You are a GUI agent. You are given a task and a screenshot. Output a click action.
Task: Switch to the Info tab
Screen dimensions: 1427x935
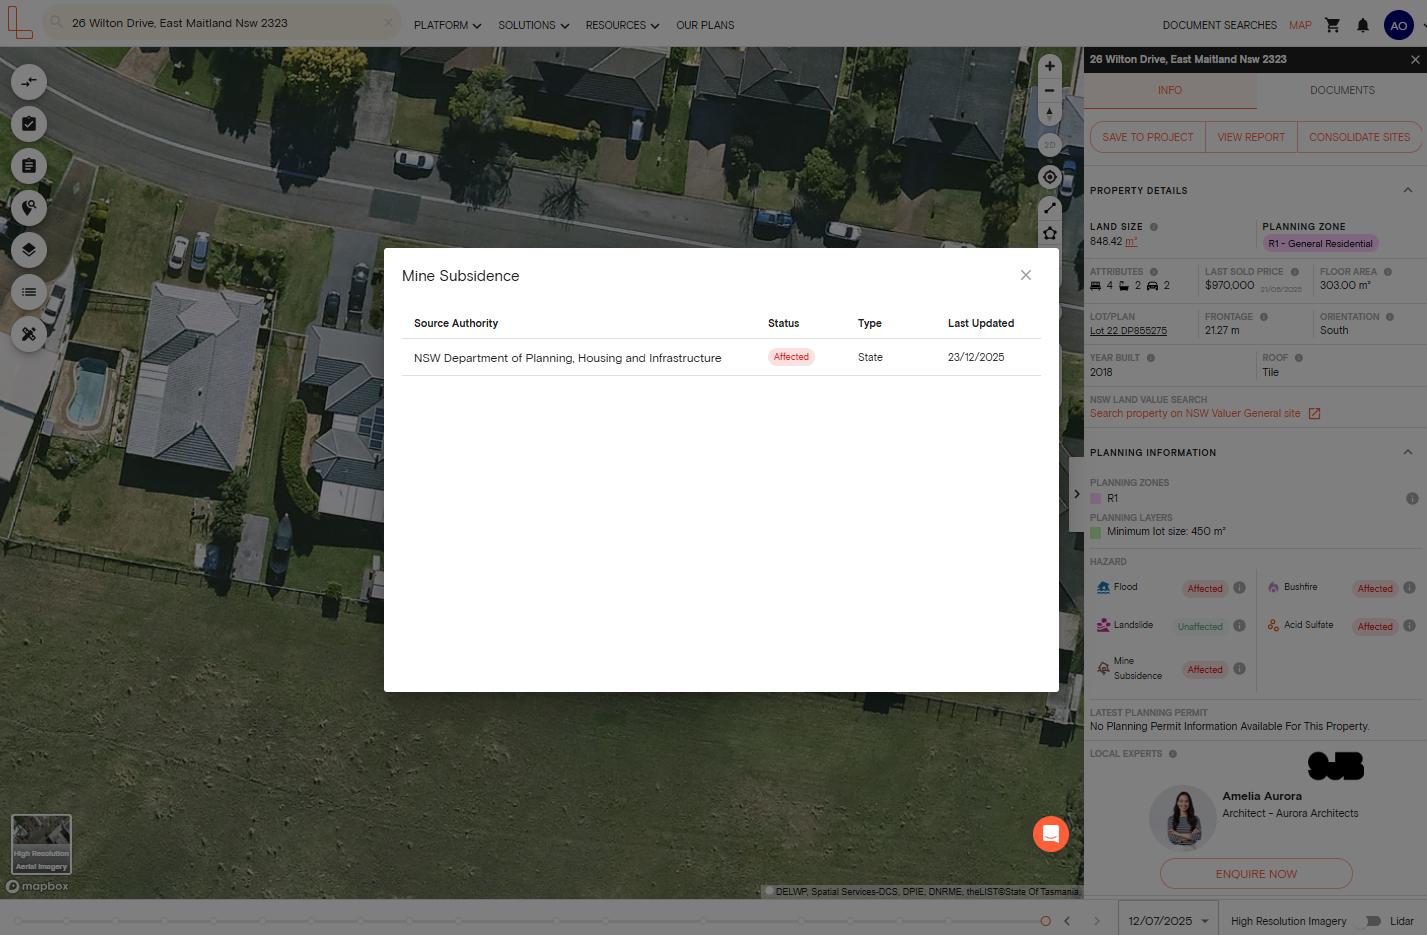pos(1170,90)
